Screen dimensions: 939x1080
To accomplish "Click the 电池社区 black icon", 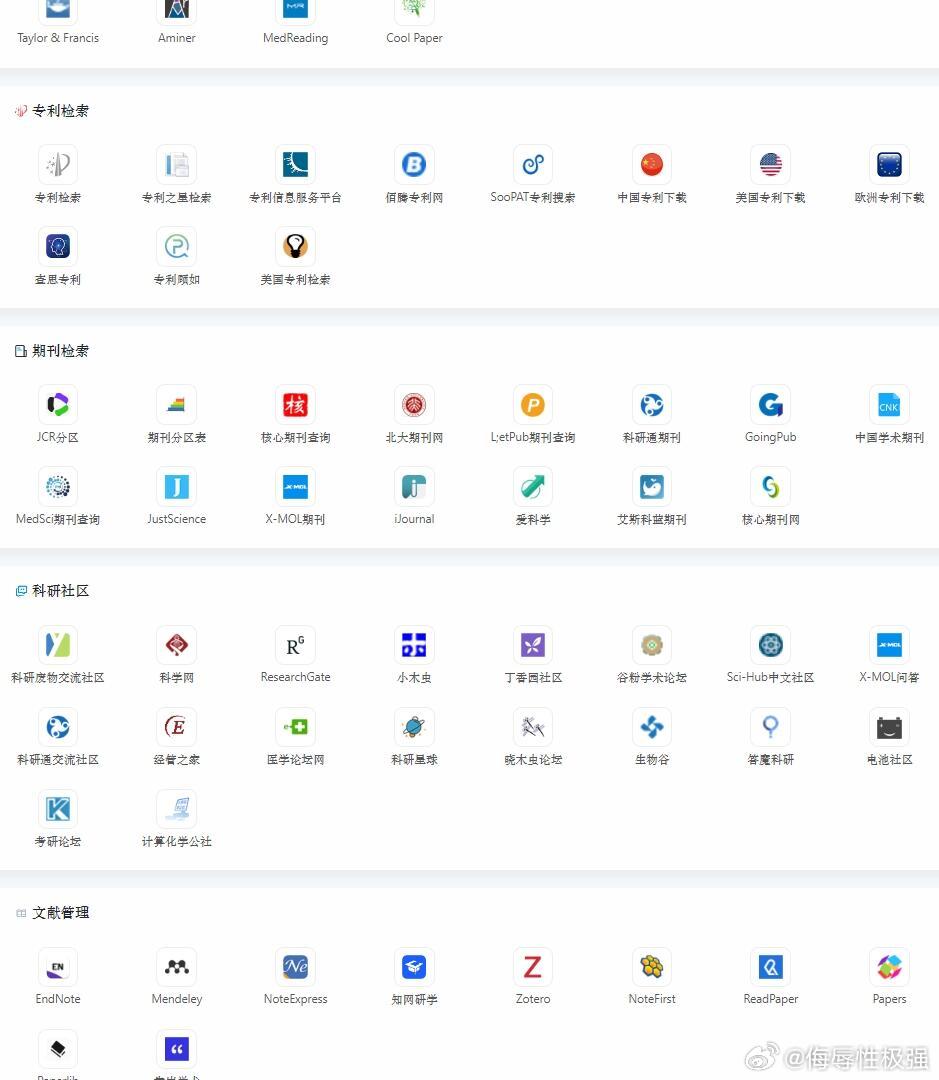I will click(x=889, y=727).
